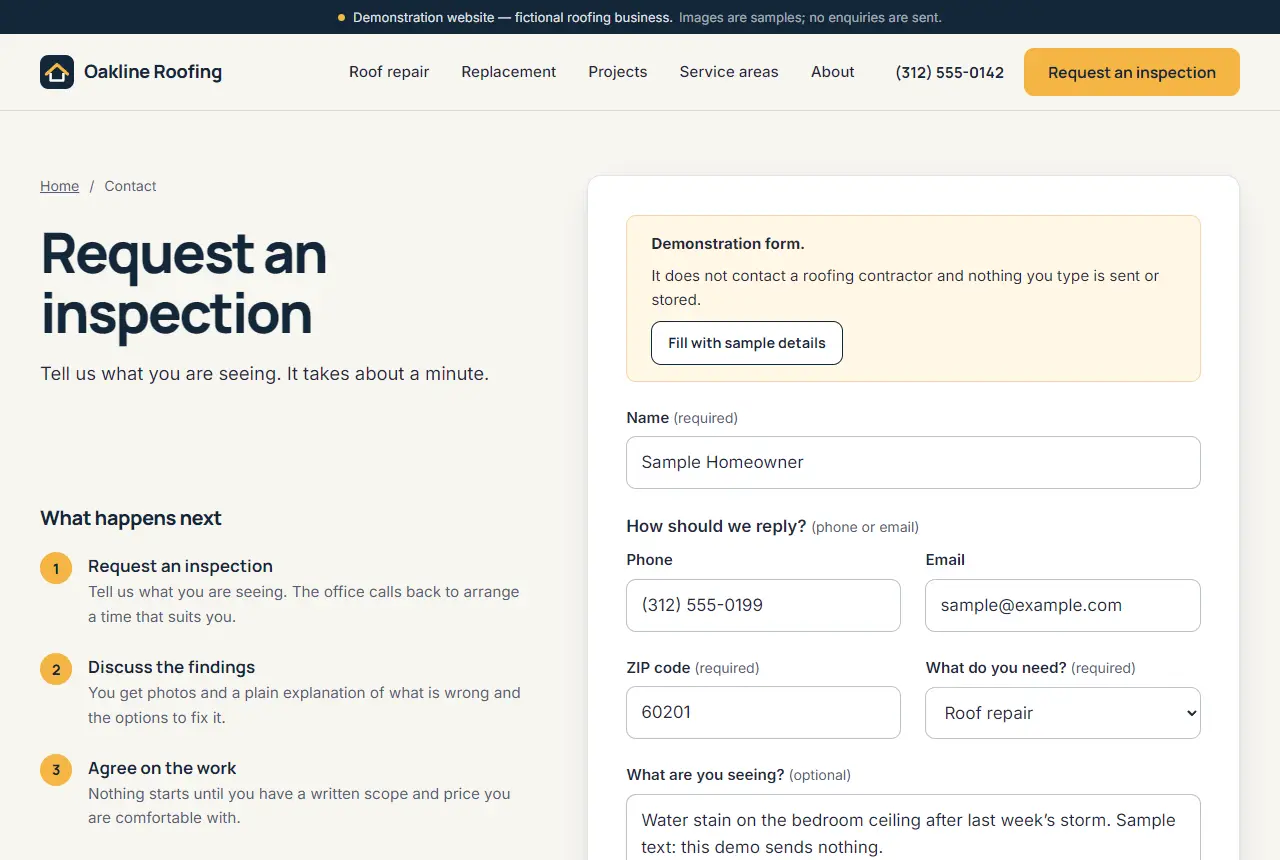Screen dimensions: 1280x860
Task: Go to the Replacement nav link
Action: (x=509, y=72)
